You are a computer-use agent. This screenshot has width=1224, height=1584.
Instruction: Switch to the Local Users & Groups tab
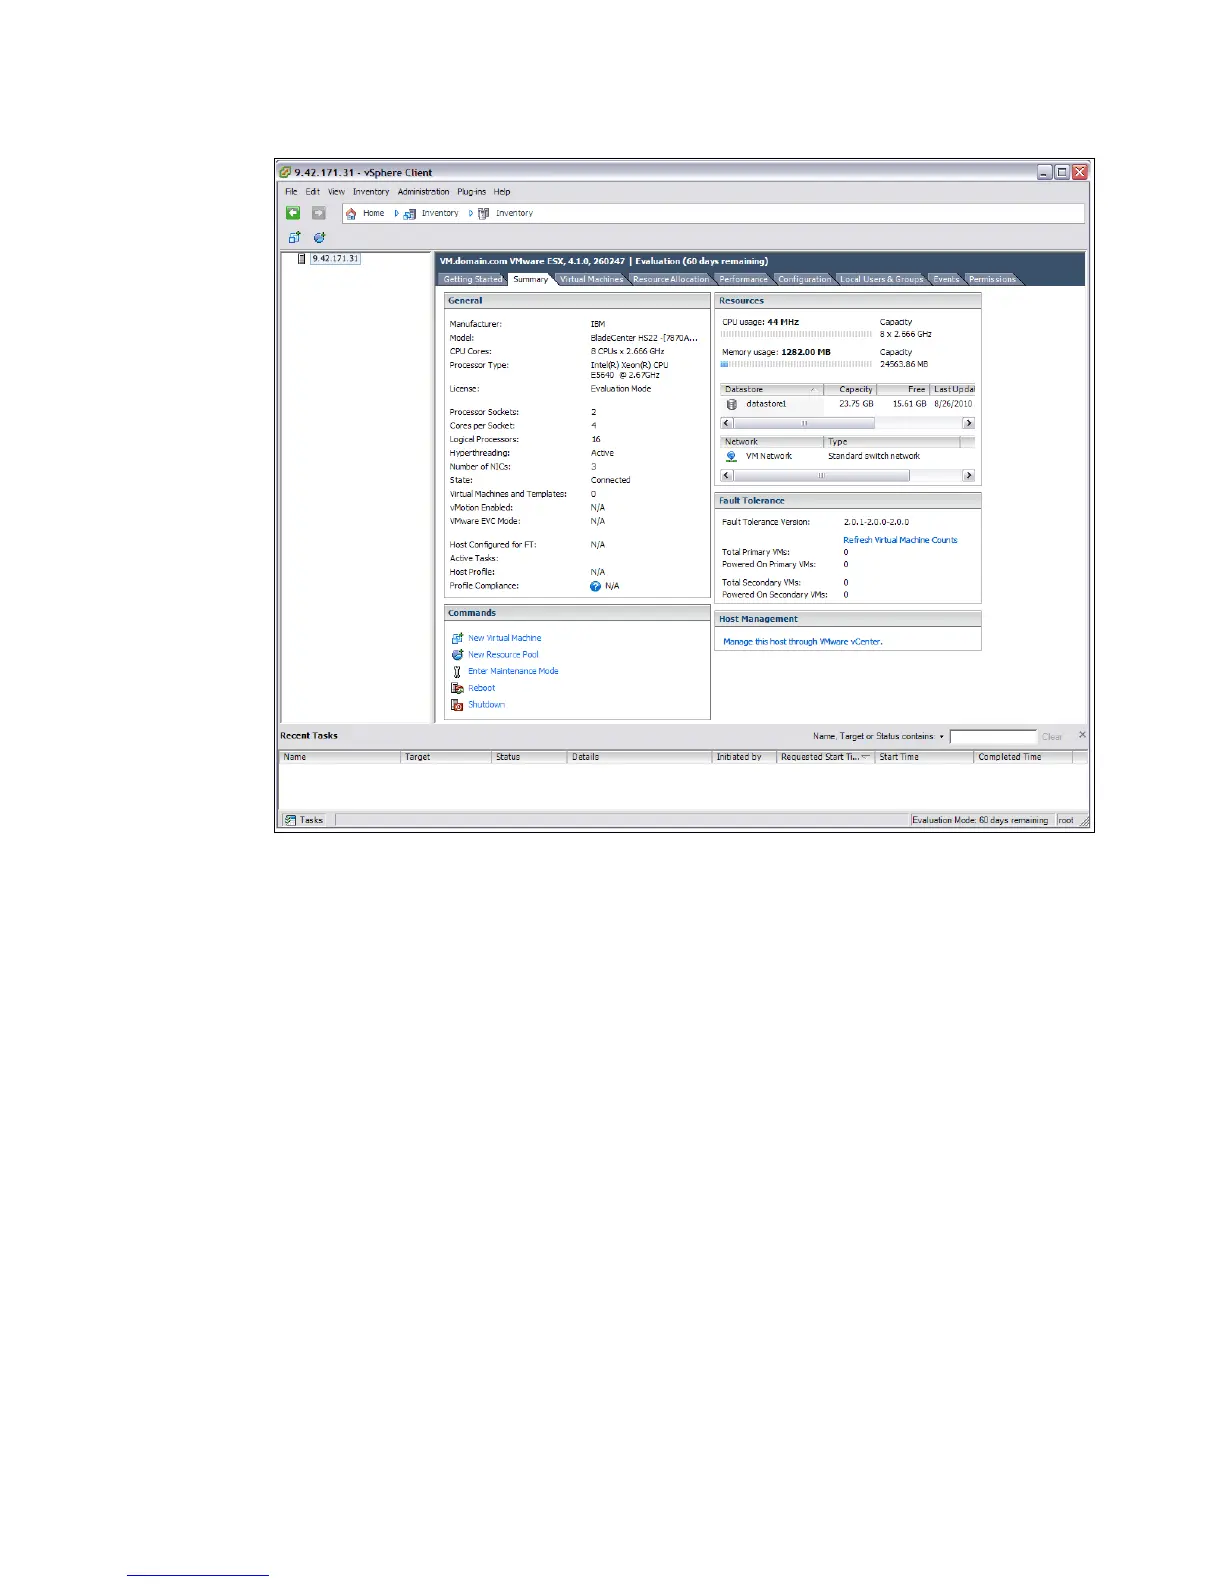coord(881,279)
